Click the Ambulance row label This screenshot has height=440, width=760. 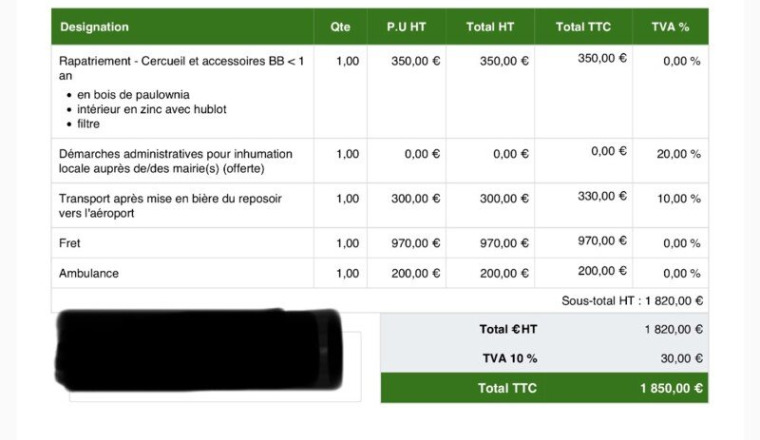click(89, 273)
